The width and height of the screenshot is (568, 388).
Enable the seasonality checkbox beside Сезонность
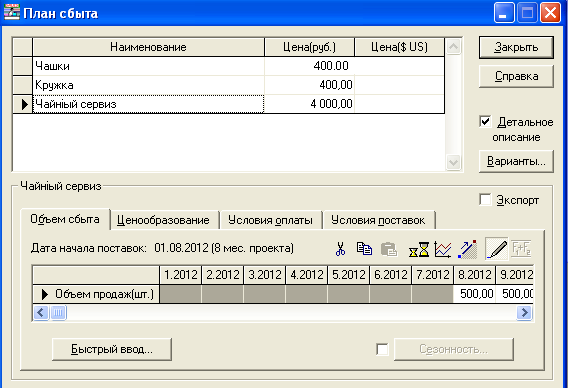pyautogui.click(x=383, y=349)
